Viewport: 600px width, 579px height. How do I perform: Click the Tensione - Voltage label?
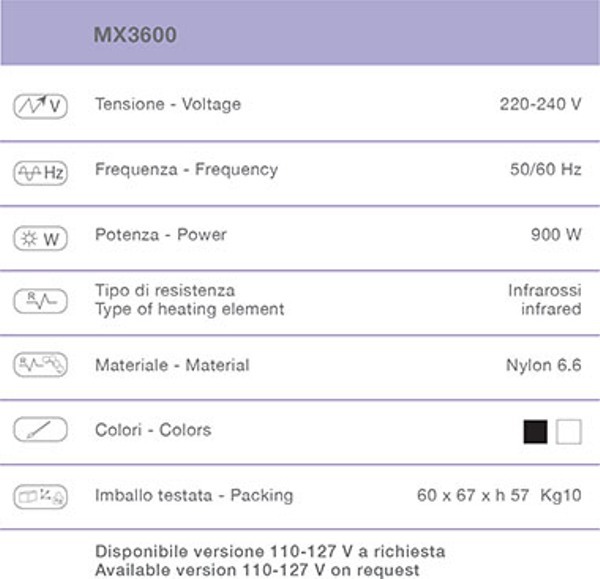[168, 104]
